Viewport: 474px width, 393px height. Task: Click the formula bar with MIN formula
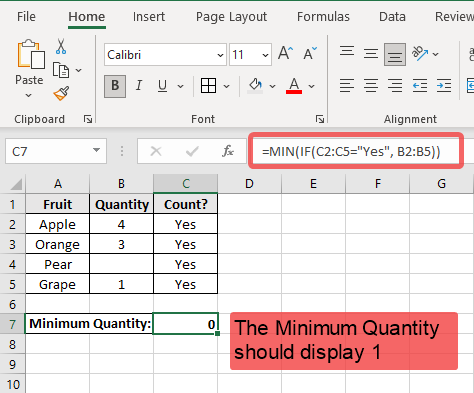tap(356, 151)
